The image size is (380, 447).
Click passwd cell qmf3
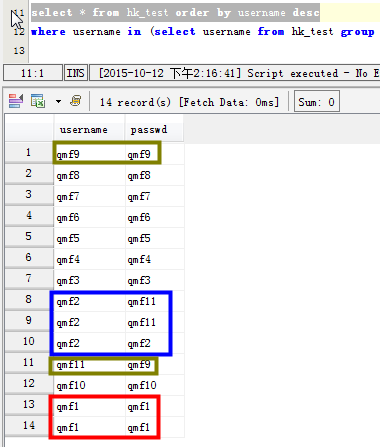[x=155, y=280]
